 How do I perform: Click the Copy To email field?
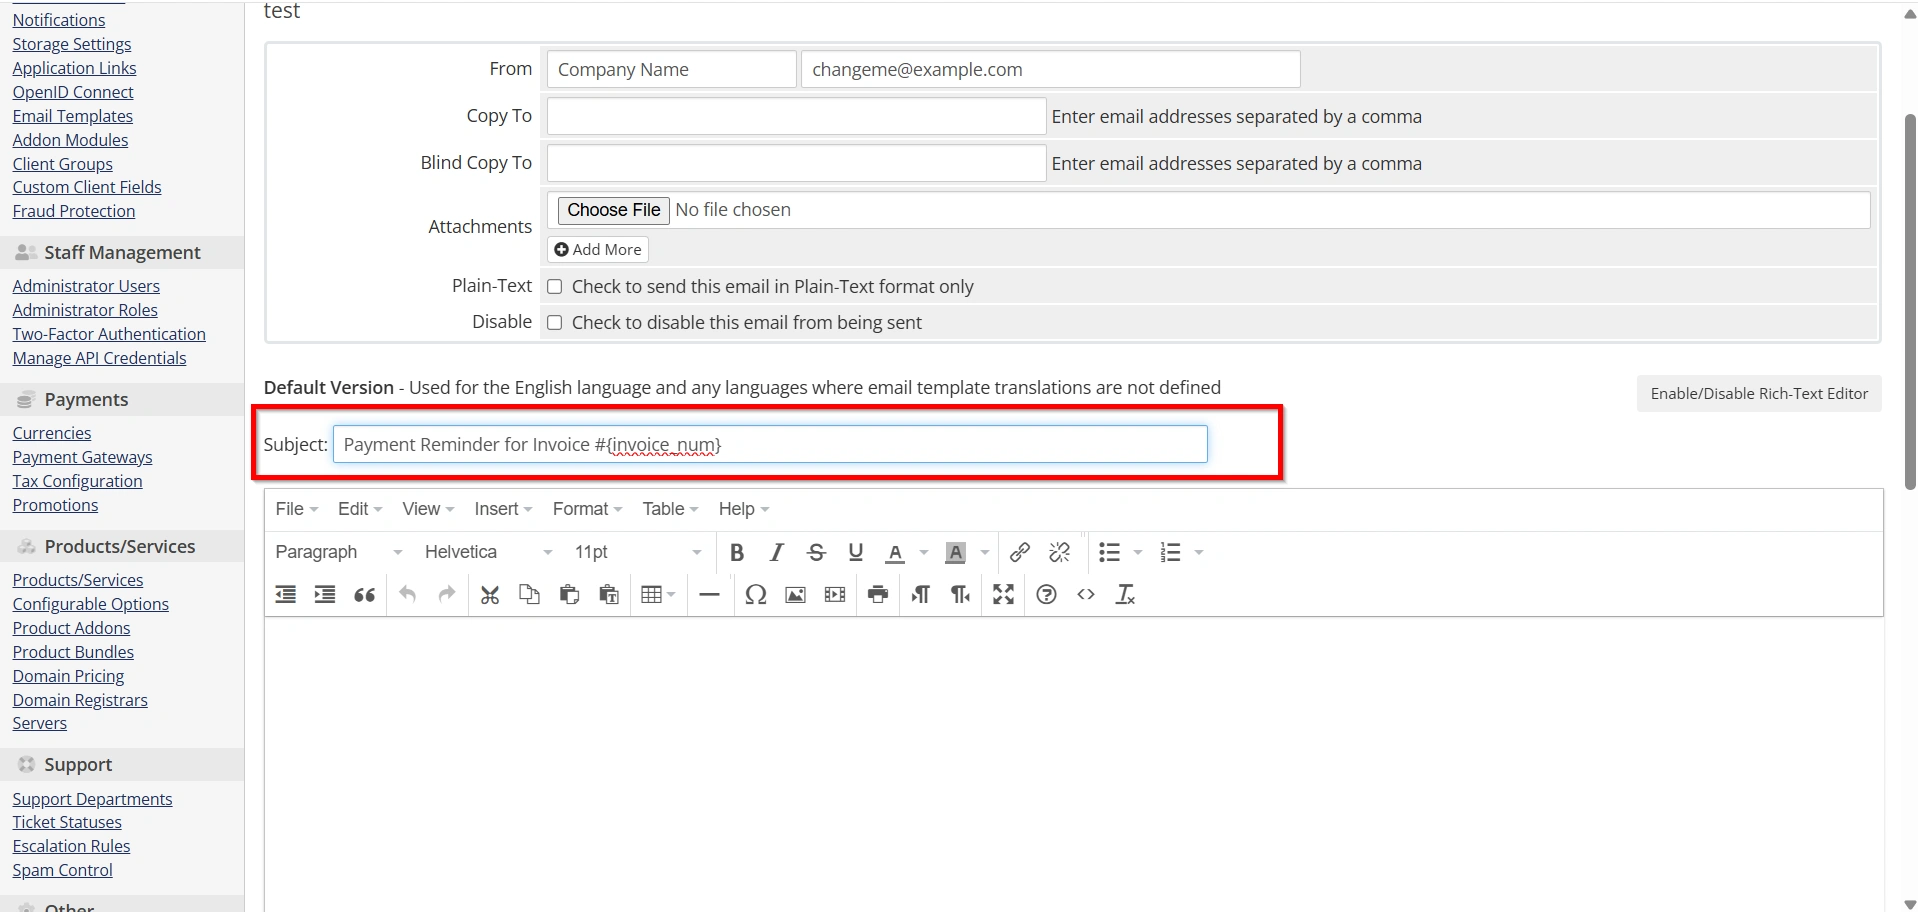click(x=796, y=116)
